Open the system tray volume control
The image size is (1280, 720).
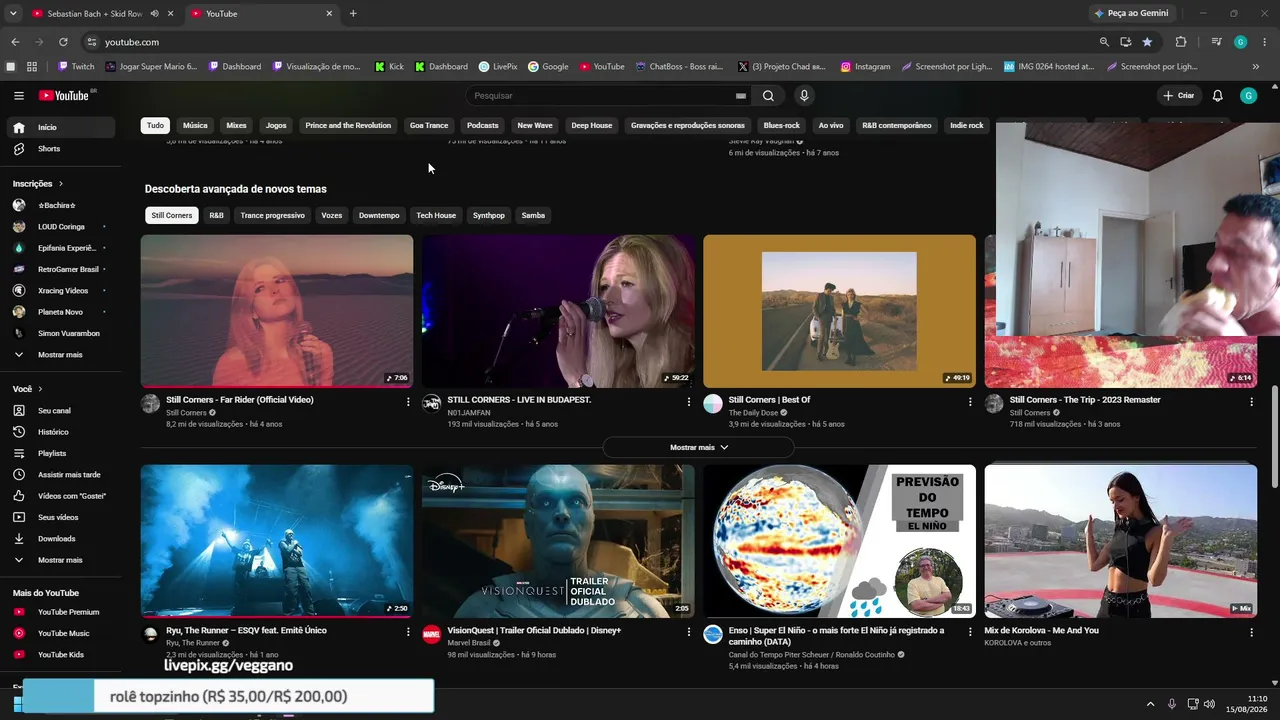pos(1209,704)
